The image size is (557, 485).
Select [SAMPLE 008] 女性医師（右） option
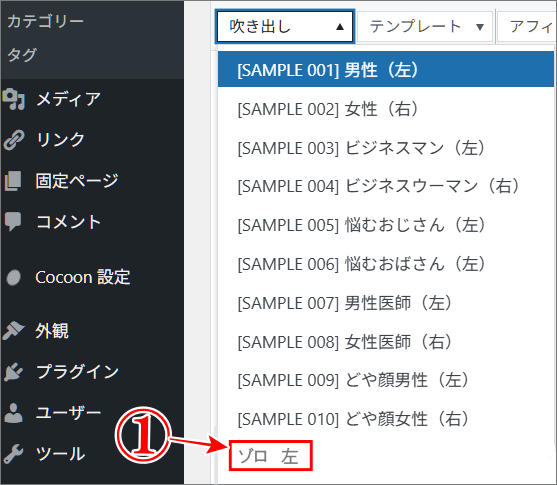(386, 342)
